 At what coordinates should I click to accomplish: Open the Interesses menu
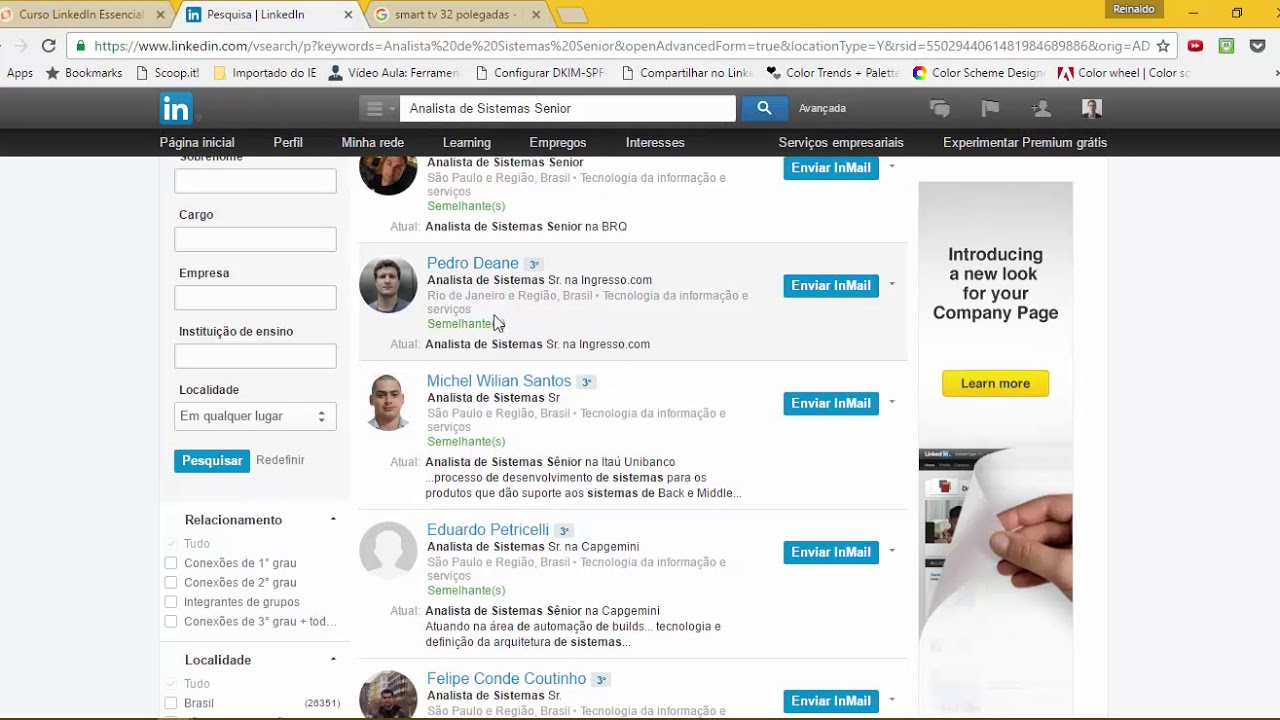[655, 143]
